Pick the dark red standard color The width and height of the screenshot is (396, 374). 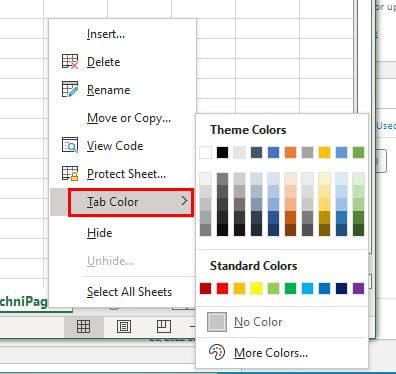tap(205, 288)
